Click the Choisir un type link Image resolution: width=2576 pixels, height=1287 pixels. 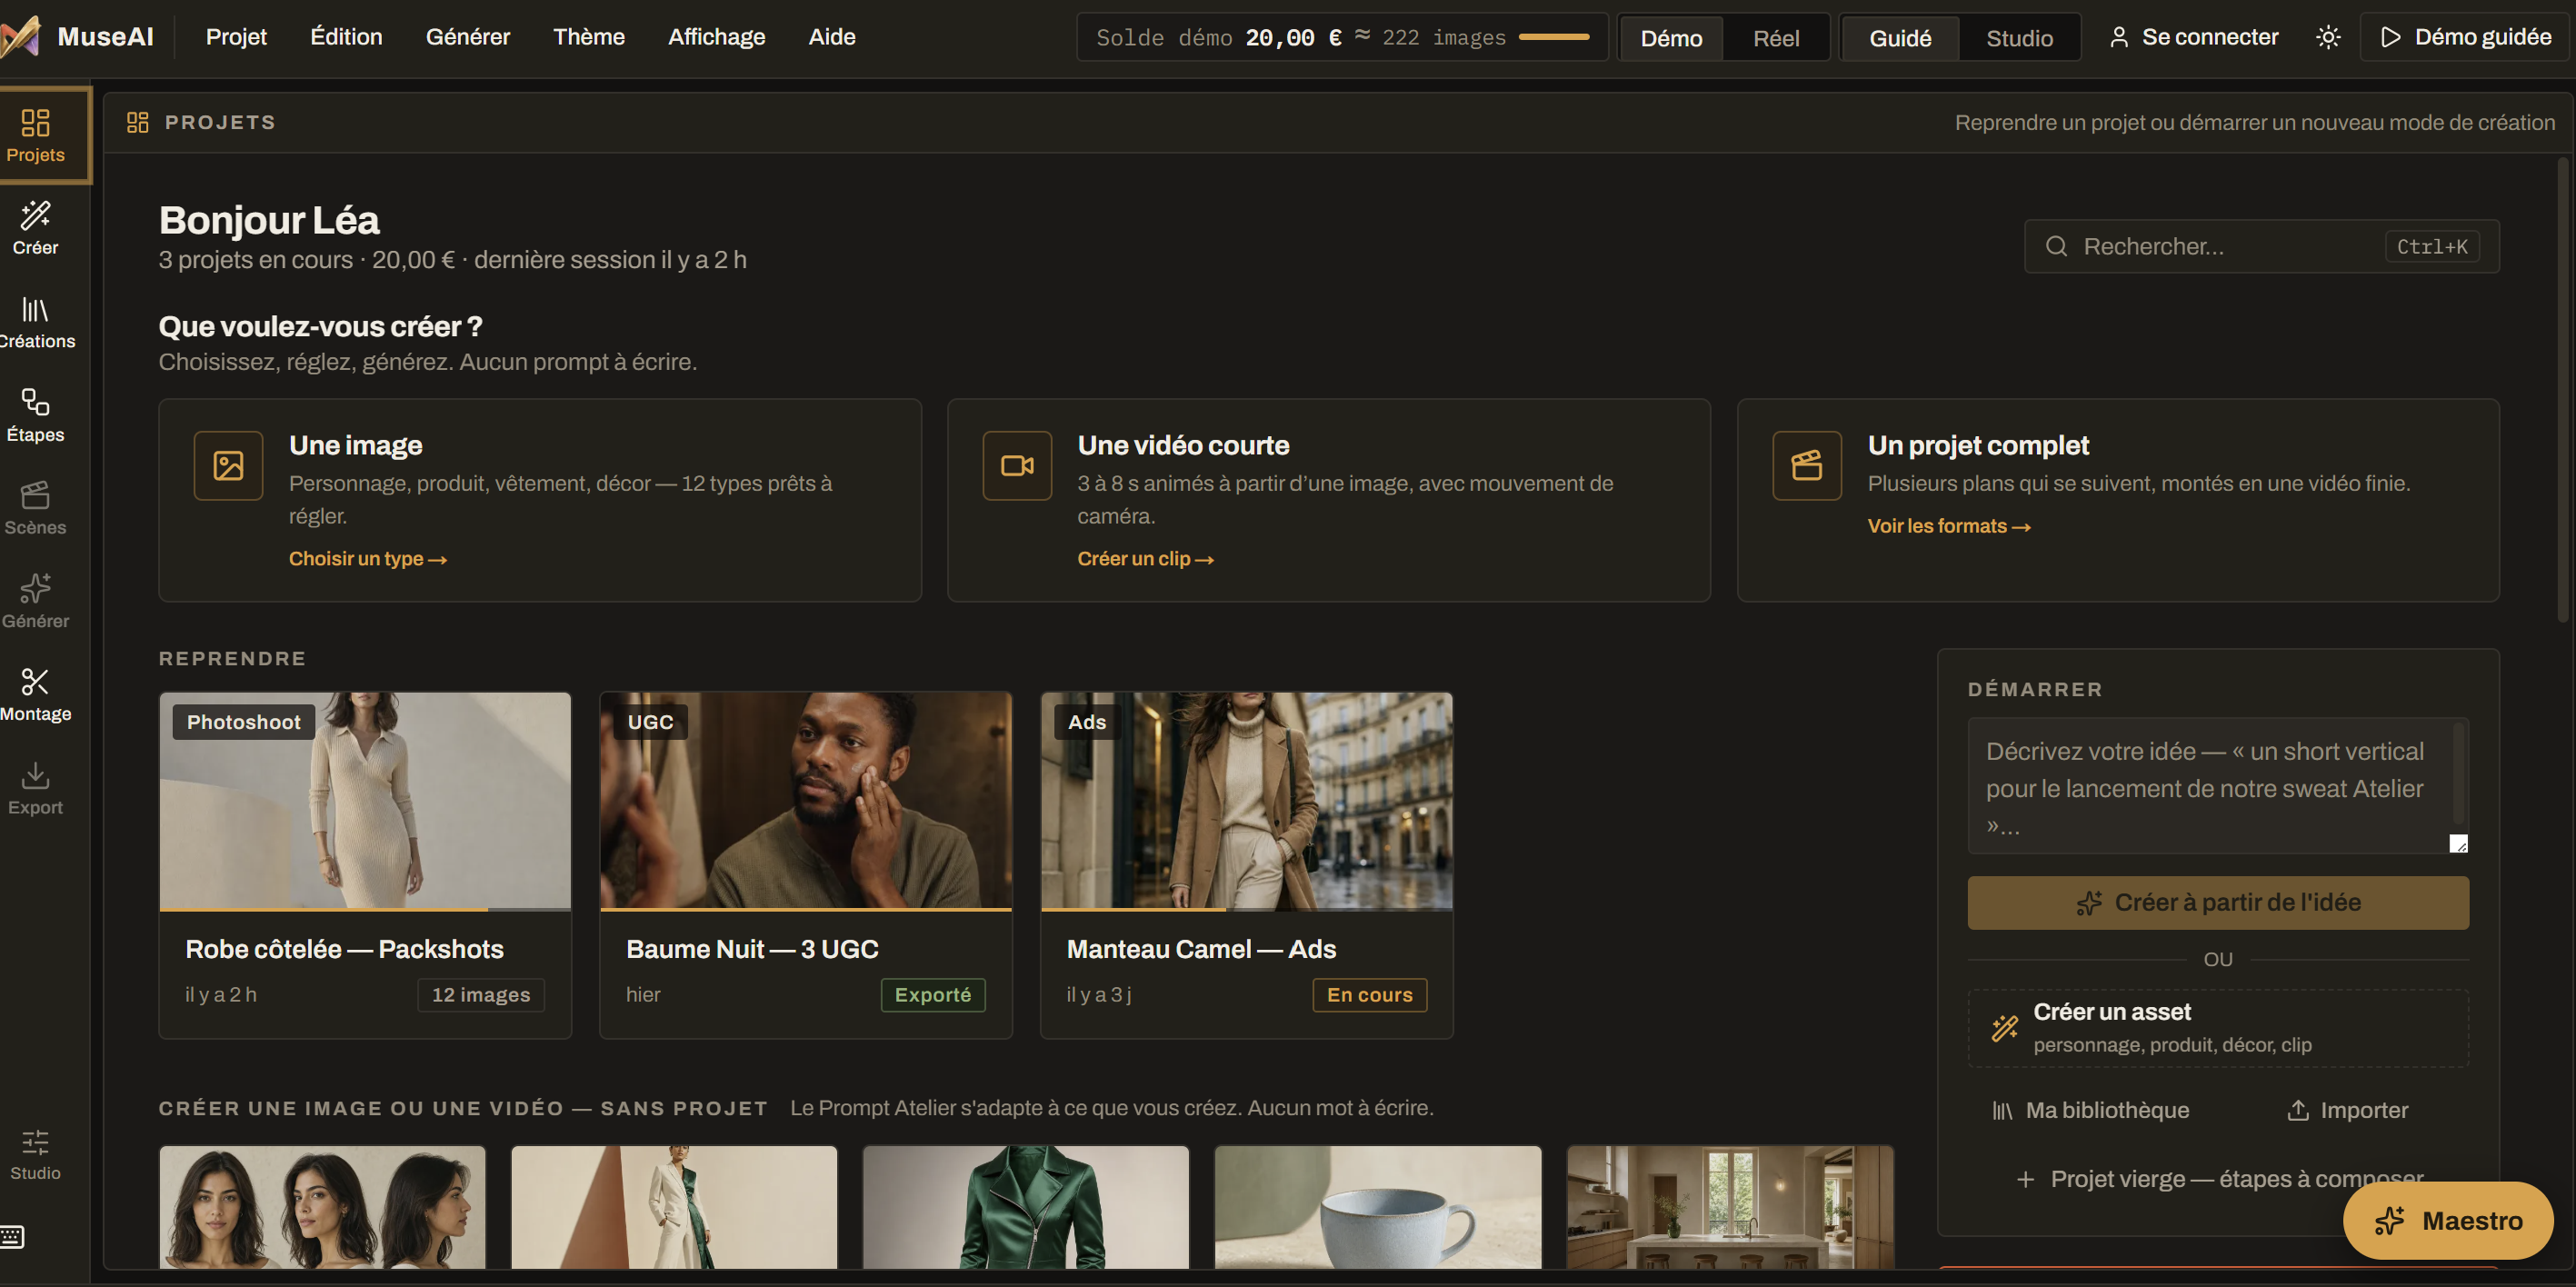[367, 559]
